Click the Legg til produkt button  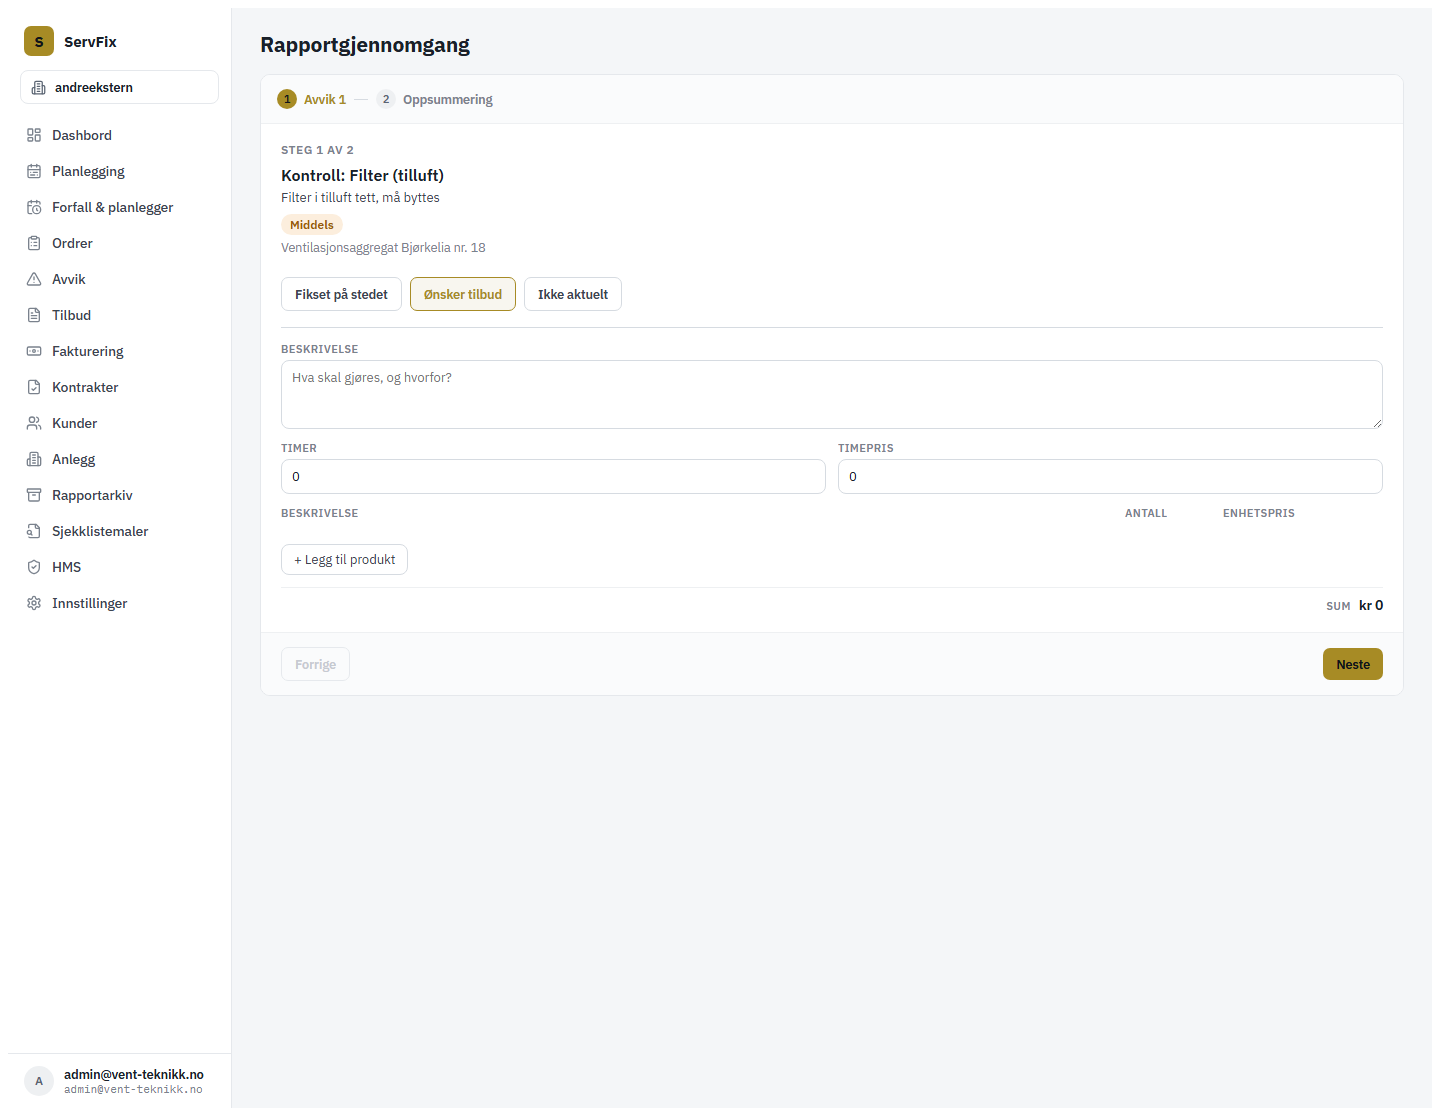coord(344,559)
